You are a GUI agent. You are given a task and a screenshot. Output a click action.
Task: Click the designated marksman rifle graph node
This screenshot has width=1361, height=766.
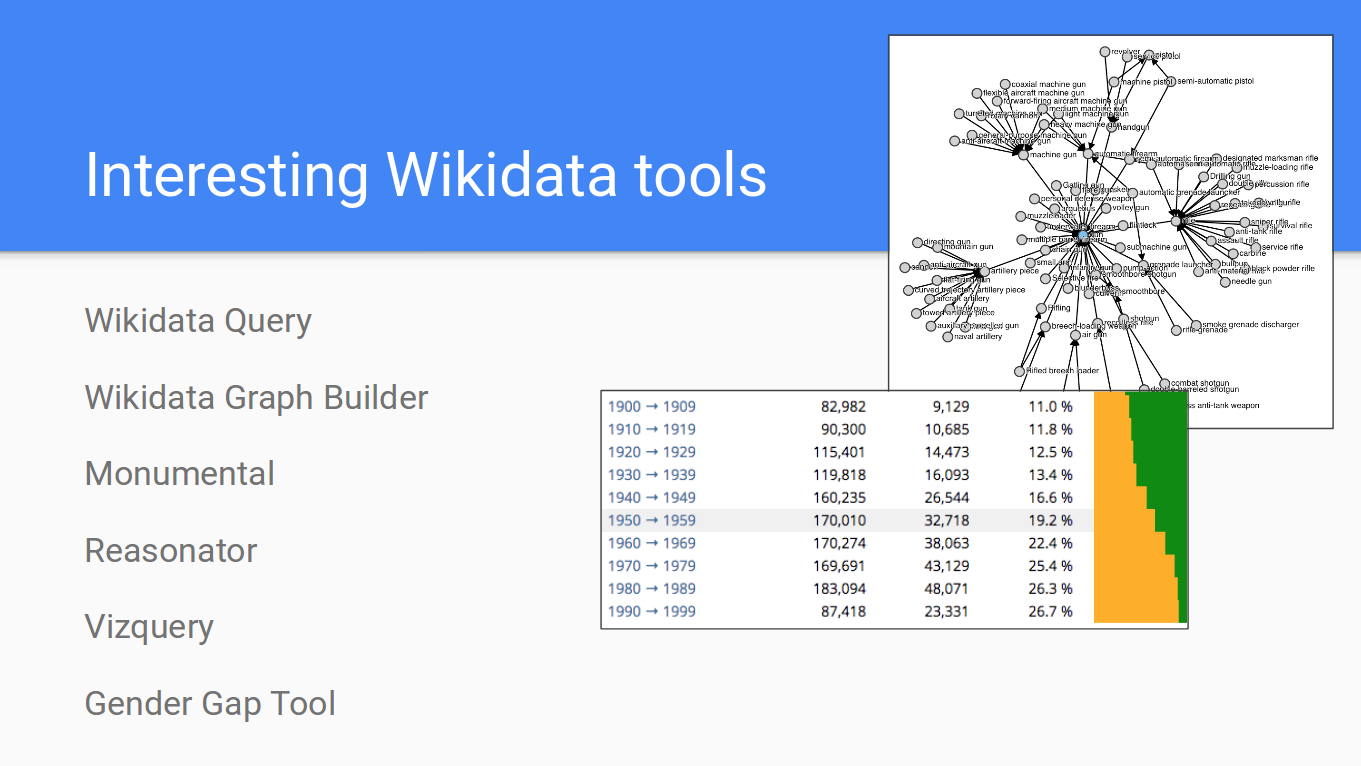(x=1218, y=158)
